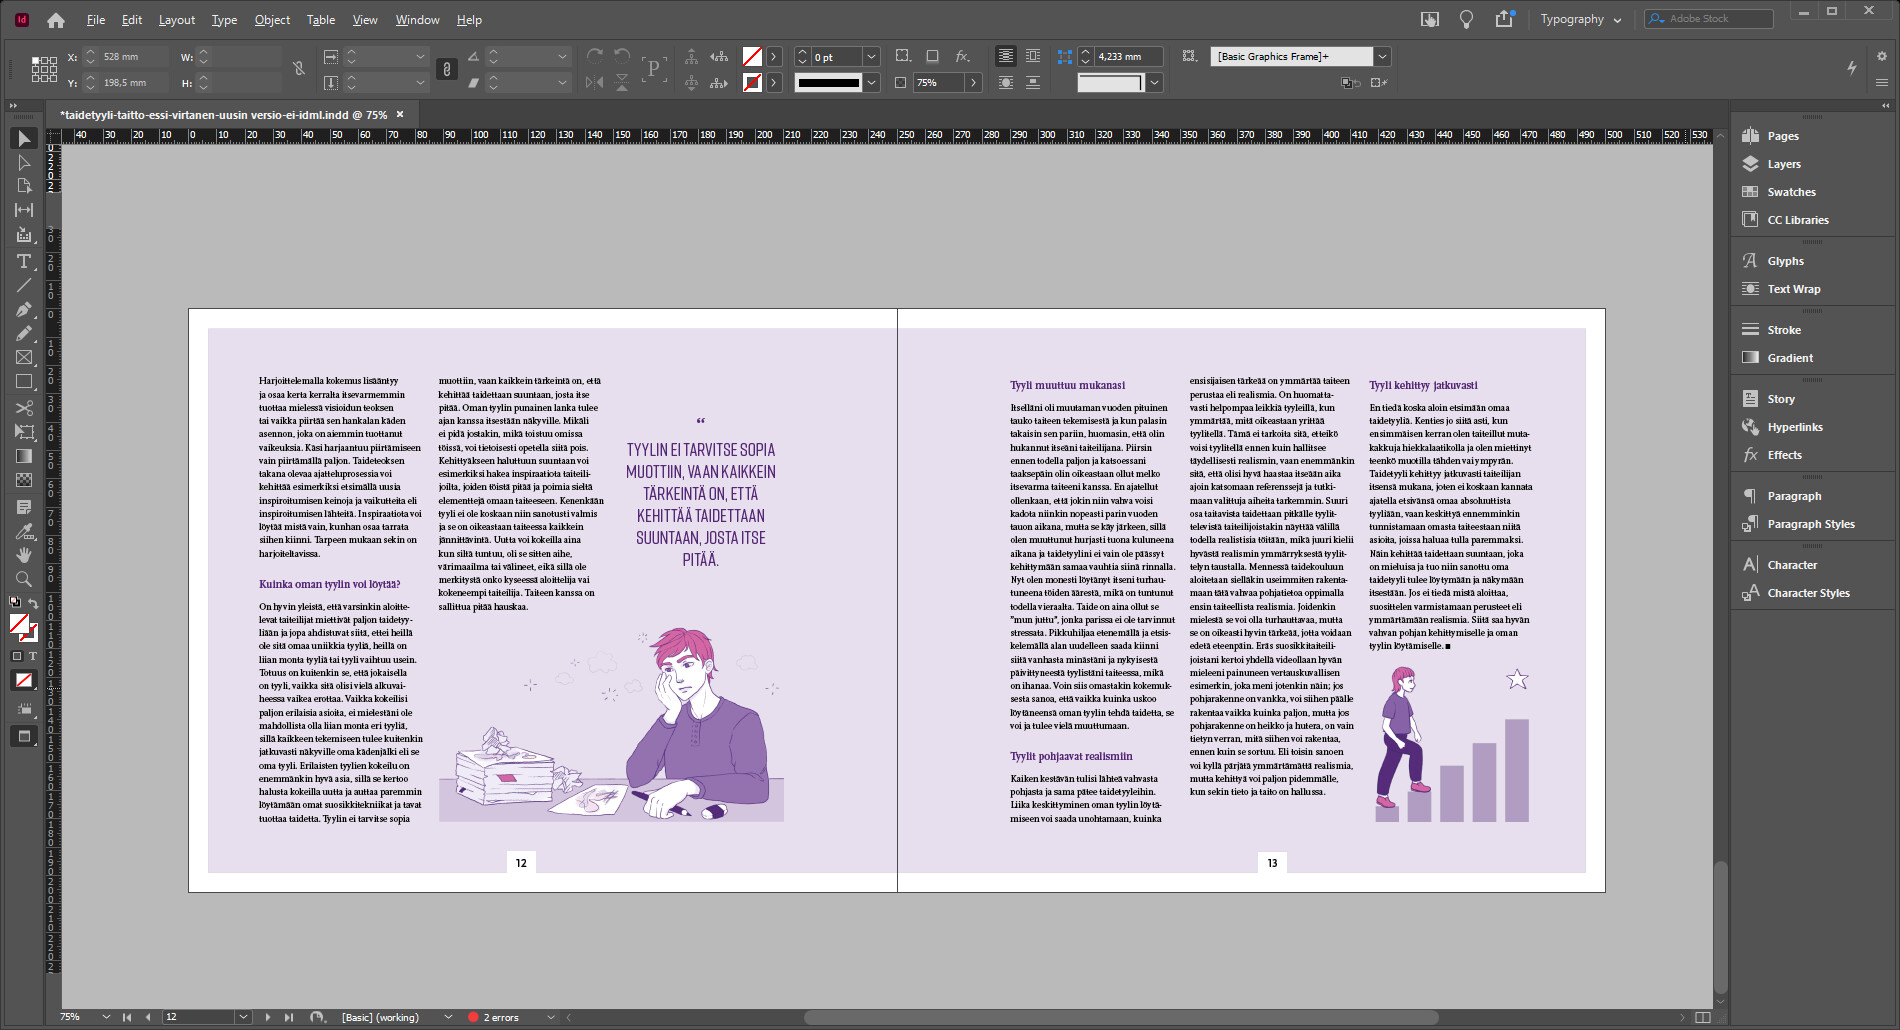The height and width of the screenshot is (1030, 1900).
Task: Click the fill color swatch in control bar
Action: click(753, 57)
